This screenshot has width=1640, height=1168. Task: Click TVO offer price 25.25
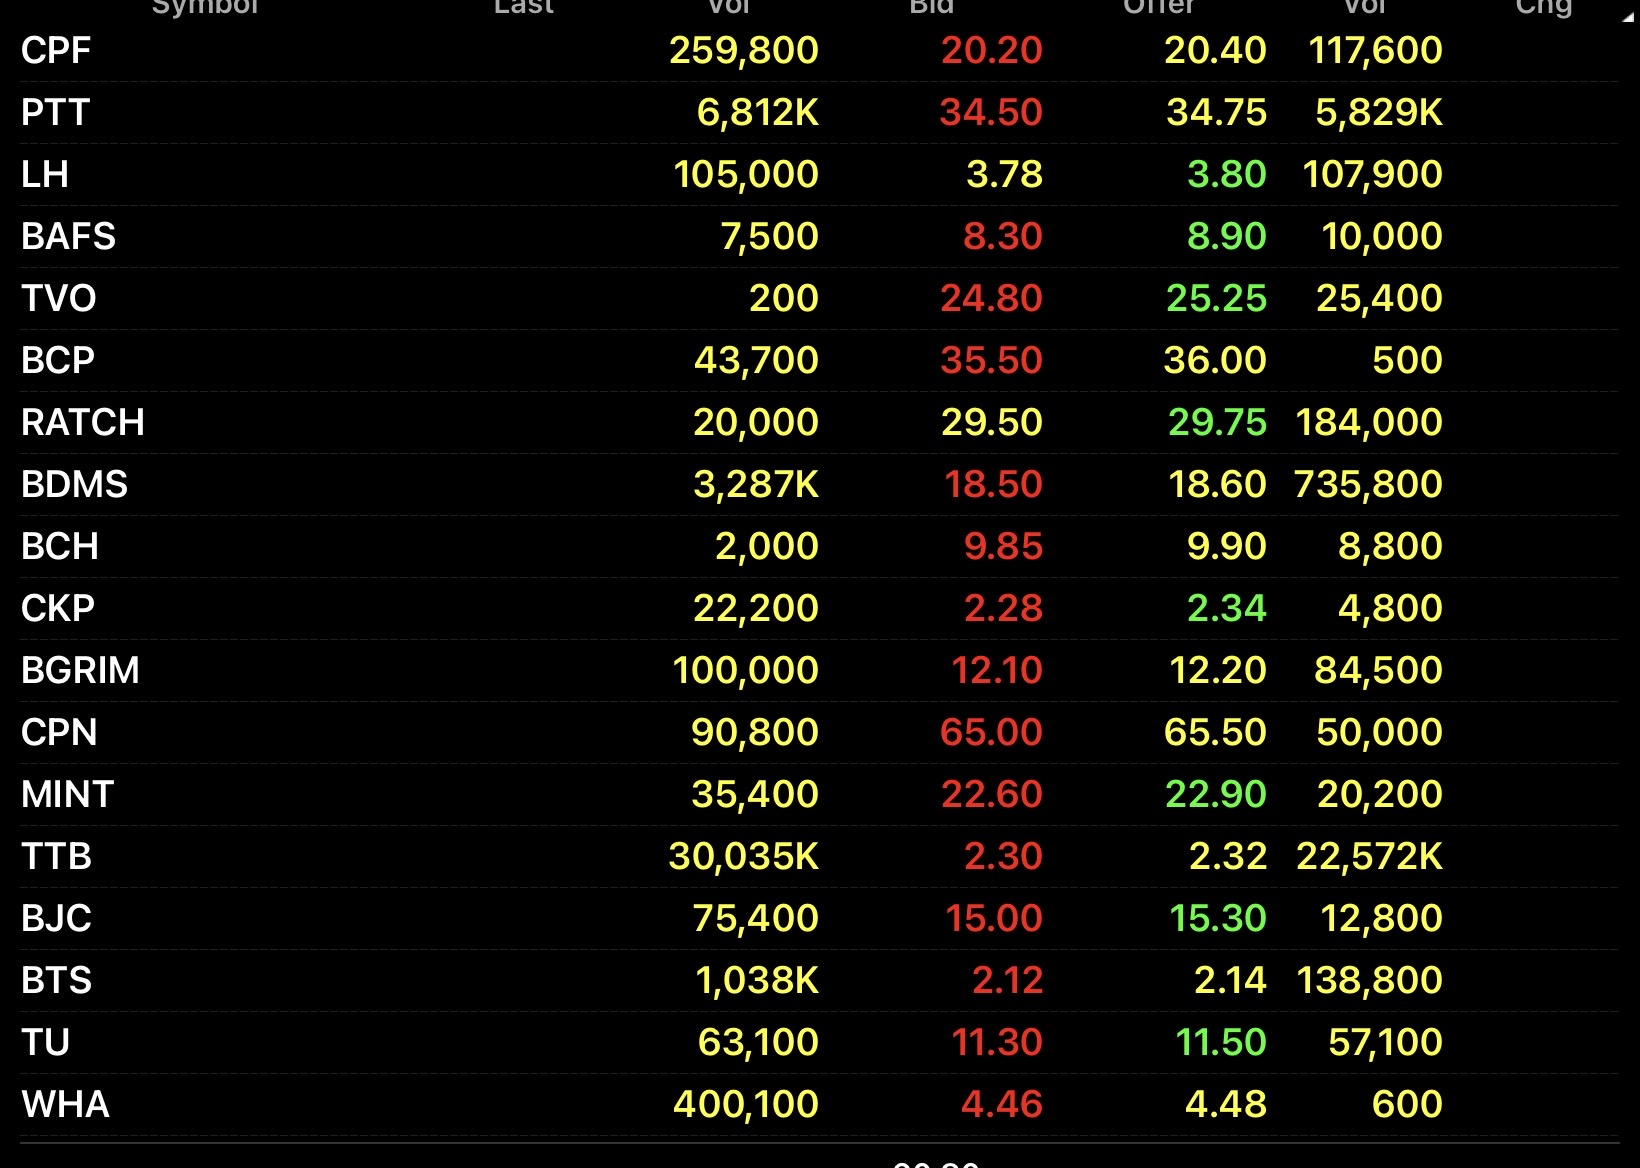tap(1217, 298)
